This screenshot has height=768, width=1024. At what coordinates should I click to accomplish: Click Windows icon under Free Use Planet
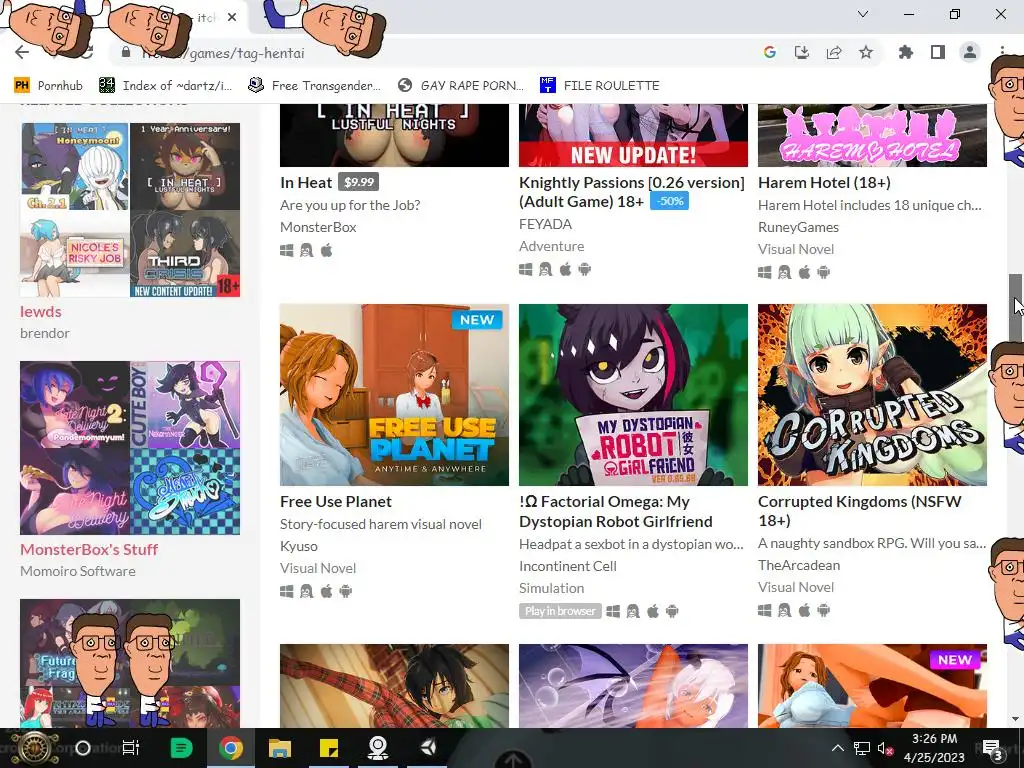[287, 591]
